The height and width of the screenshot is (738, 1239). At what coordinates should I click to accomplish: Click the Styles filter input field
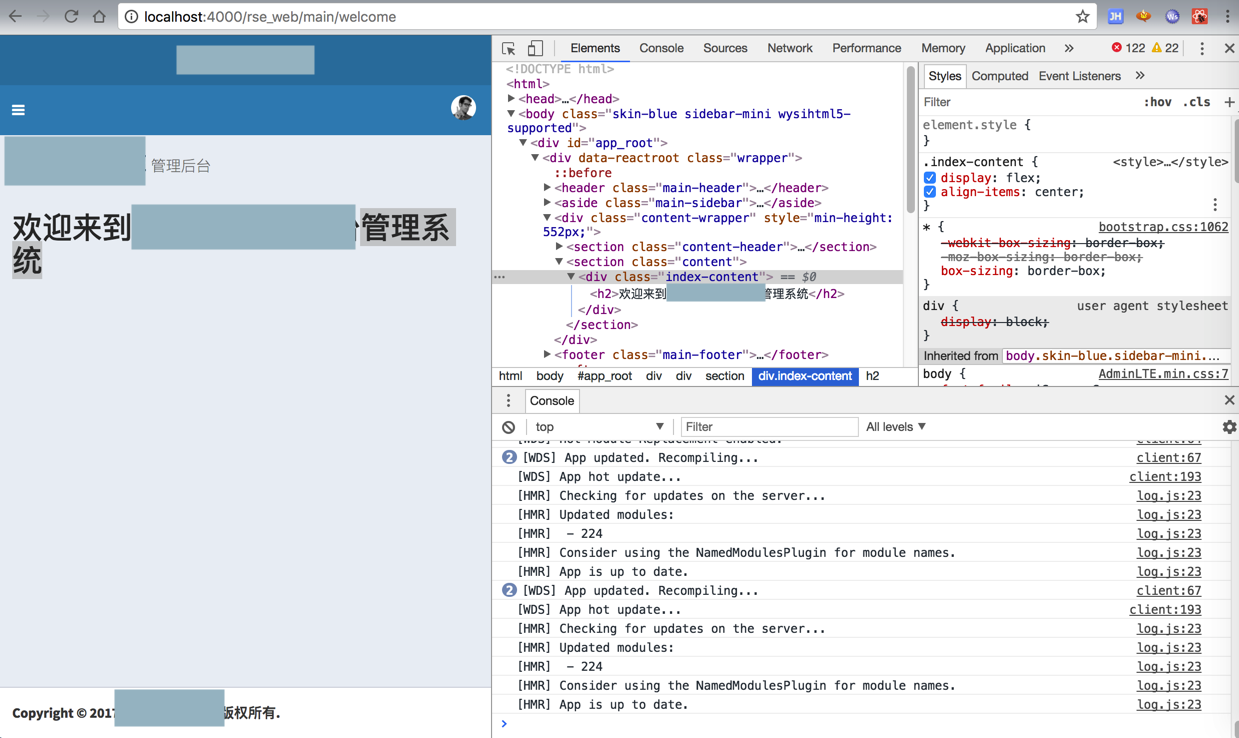[1028, 102]
